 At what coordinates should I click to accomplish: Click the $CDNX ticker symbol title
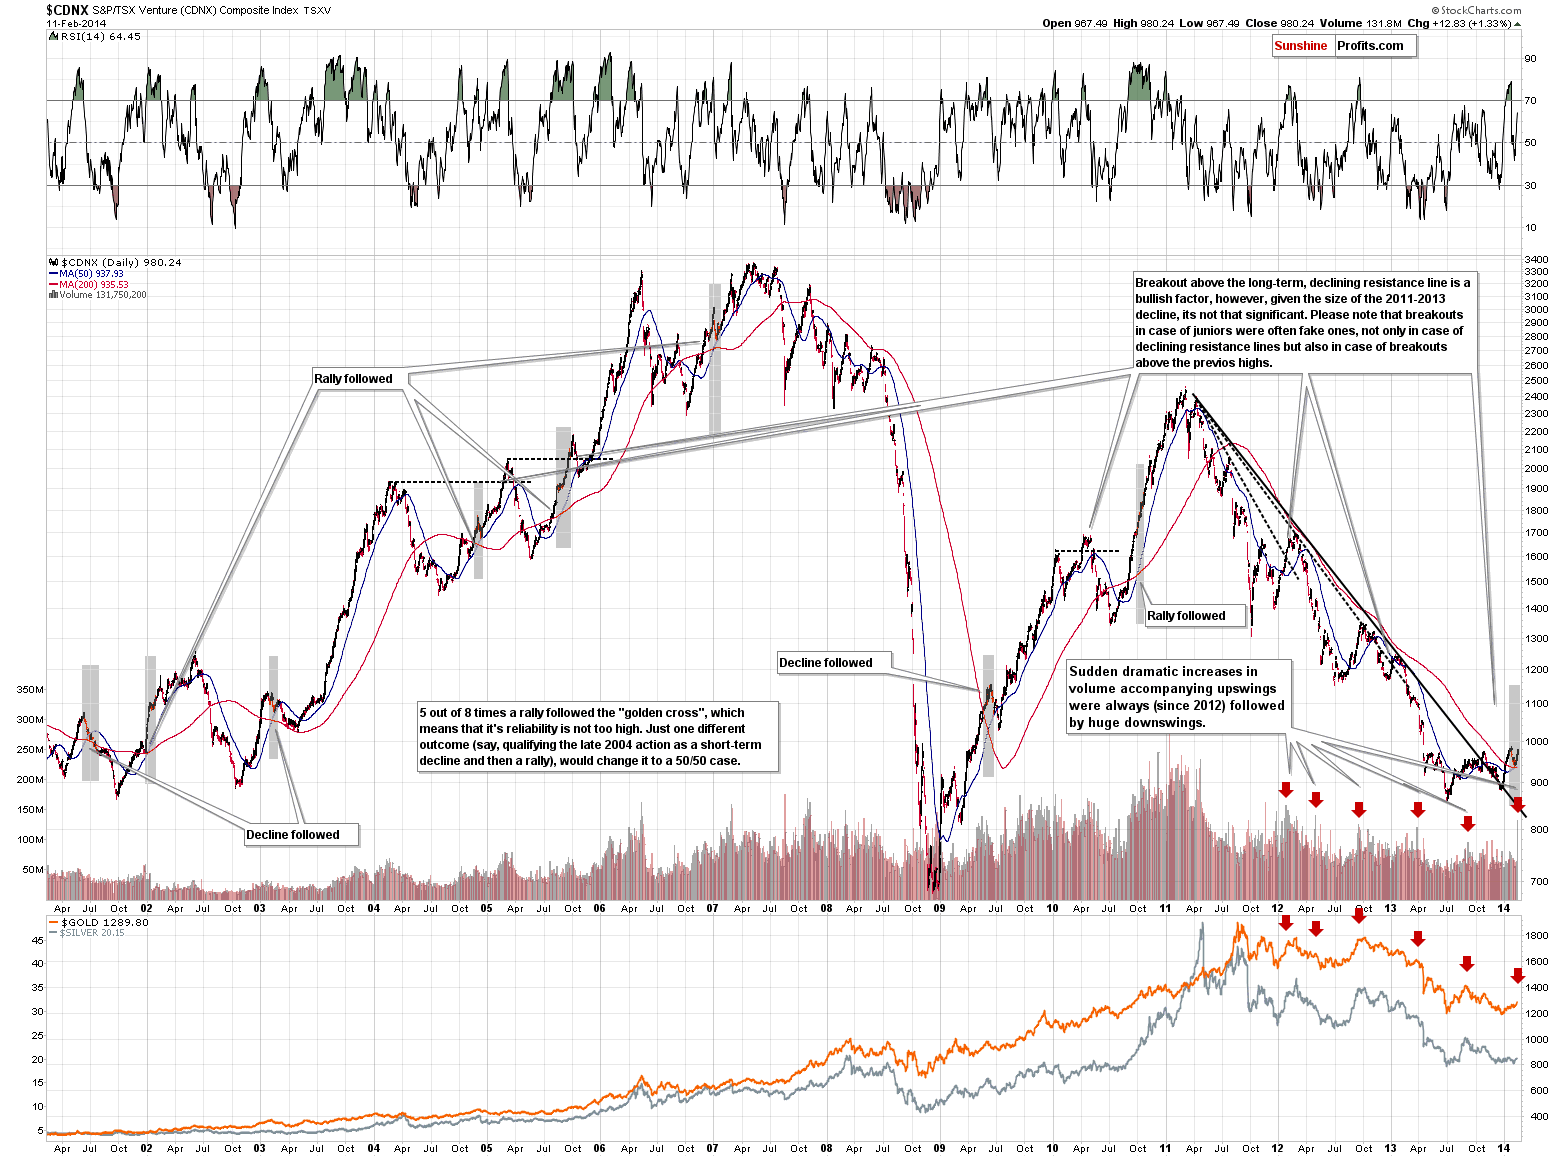[67, 10]
